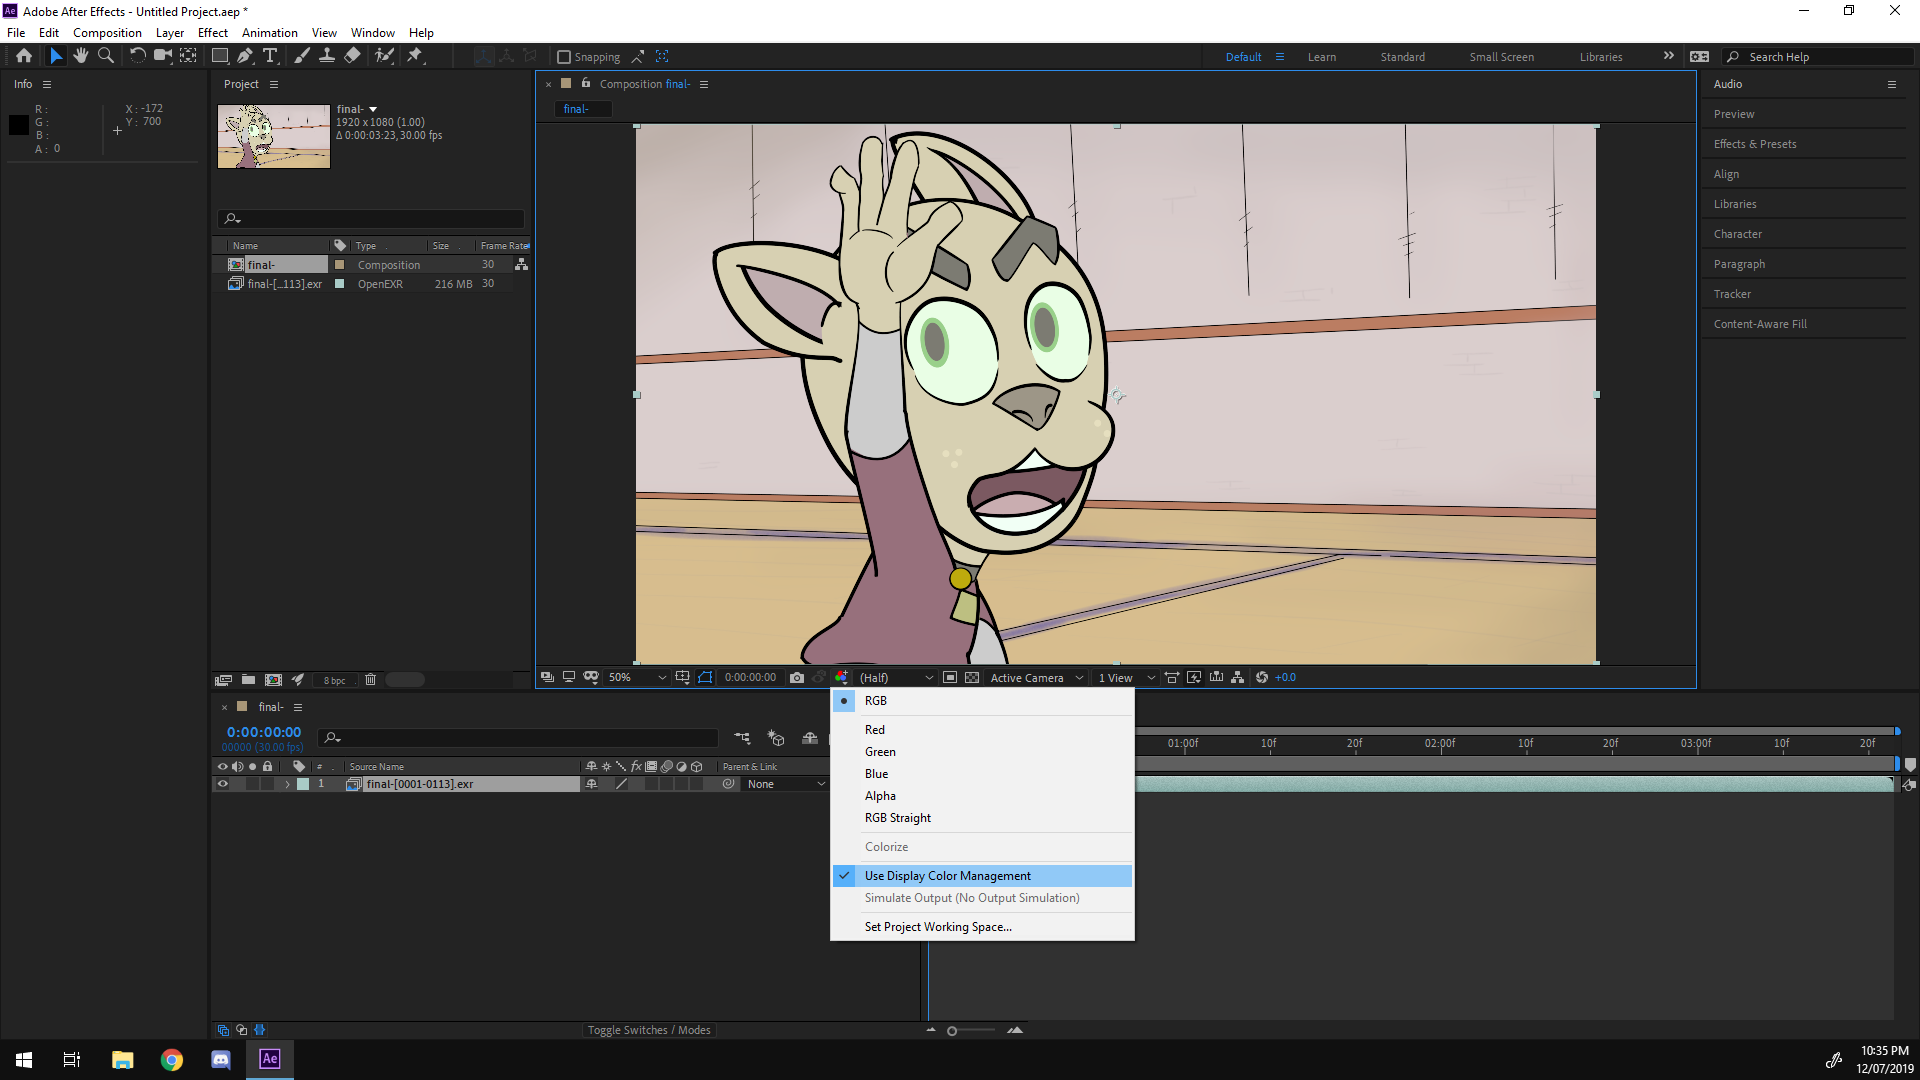
Task: Select the Hand tool
Action: [x=80, y=56]
